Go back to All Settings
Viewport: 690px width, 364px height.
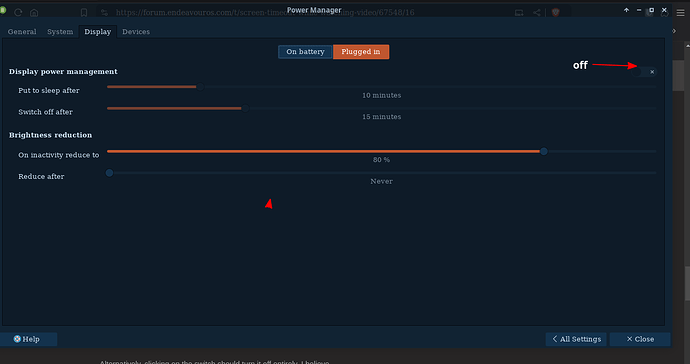pos(576,339)
